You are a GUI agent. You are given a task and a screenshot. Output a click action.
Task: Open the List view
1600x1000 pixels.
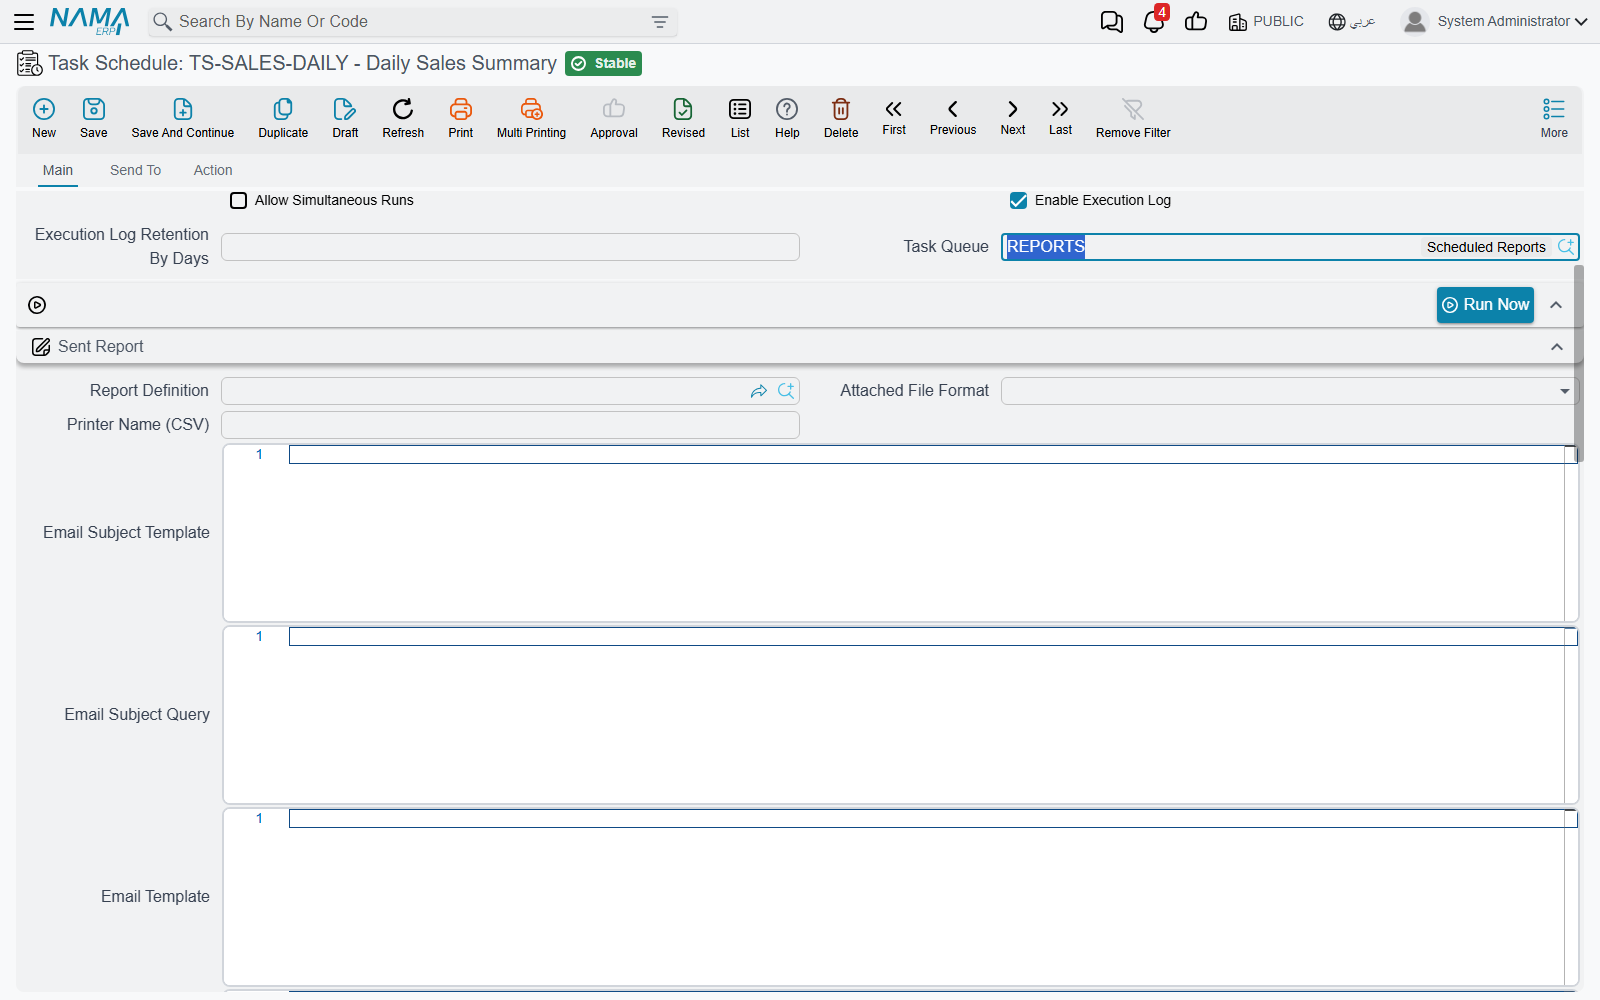(740, 118)
